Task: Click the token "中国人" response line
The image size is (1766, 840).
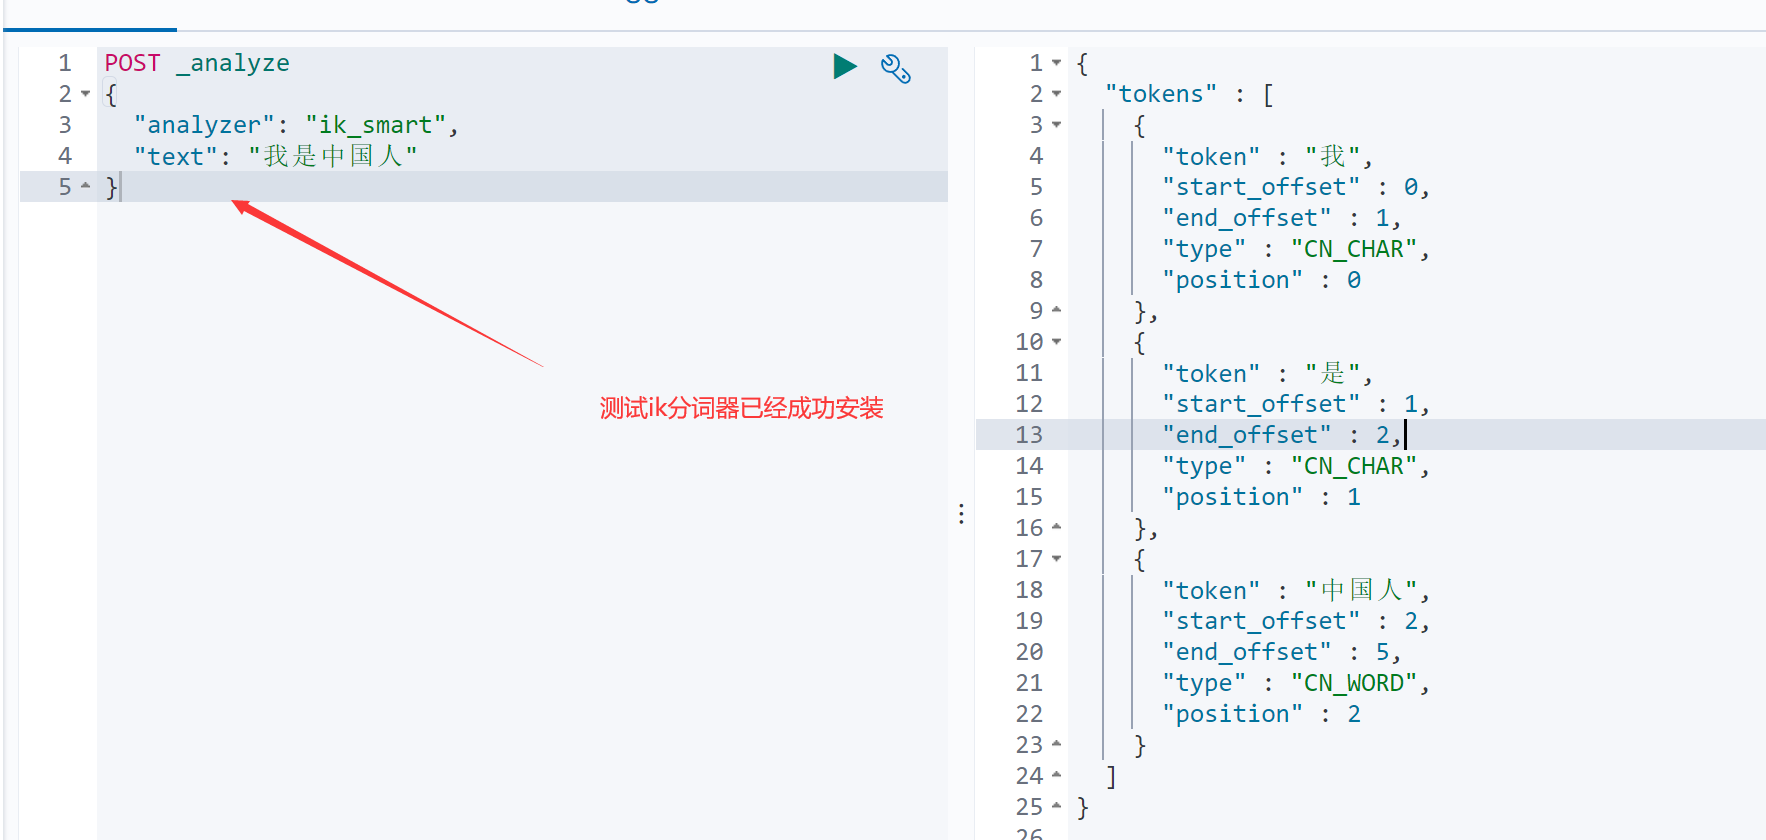Action: tap(1296, 590)
